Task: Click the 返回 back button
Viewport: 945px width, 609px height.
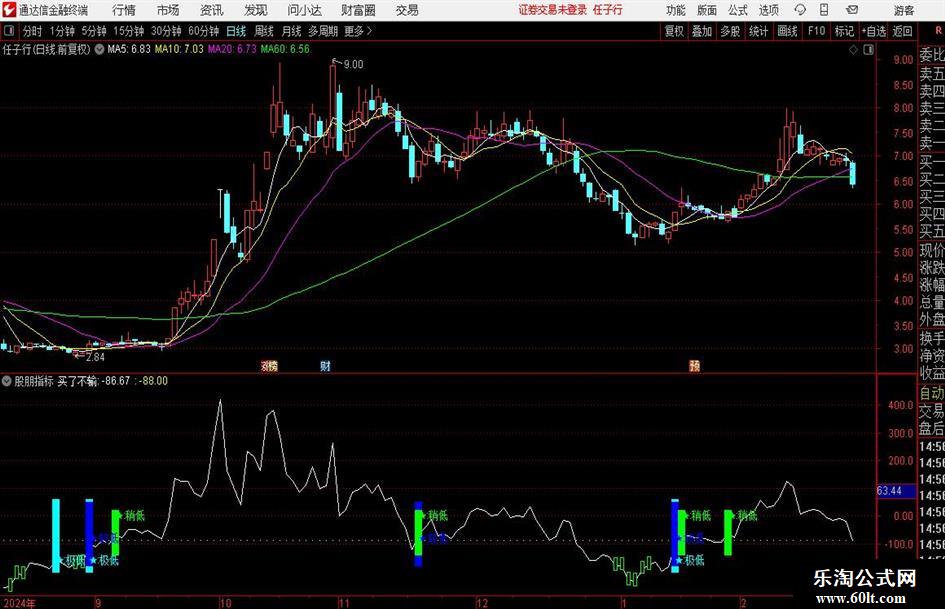Action: pos(902,31)
